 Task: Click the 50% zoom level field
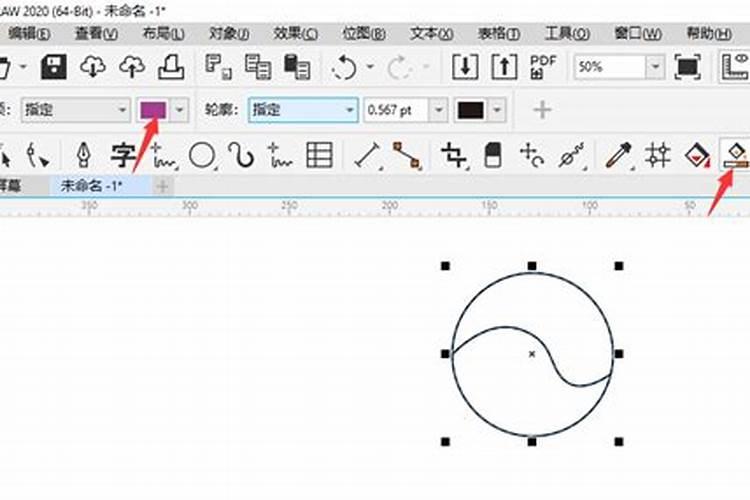click(610, 67)
